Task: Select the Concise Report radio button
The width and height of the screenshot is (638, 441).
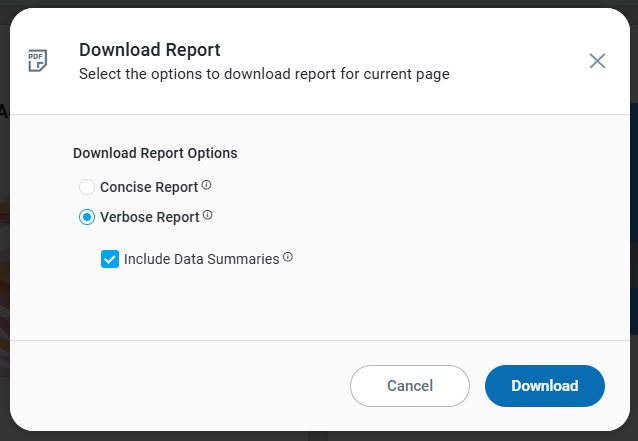Action: 87,187
